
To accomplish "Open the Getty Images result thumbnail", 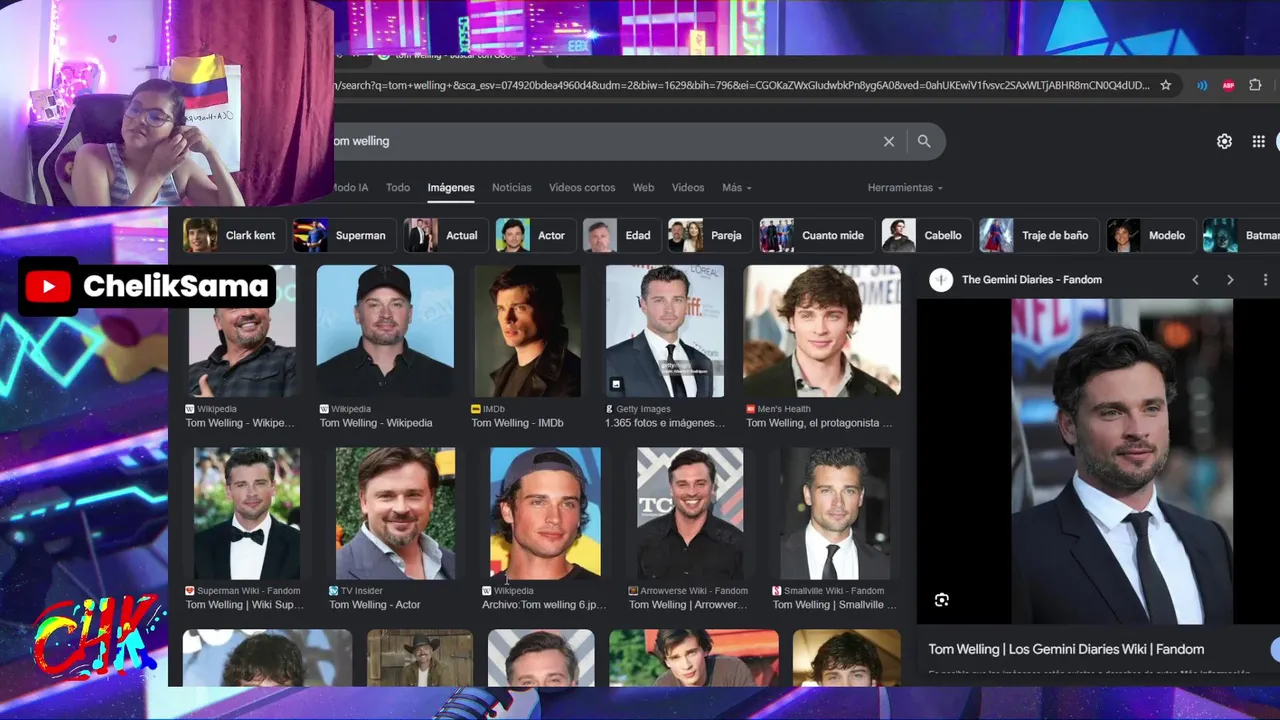I will [x=664, y=331].
